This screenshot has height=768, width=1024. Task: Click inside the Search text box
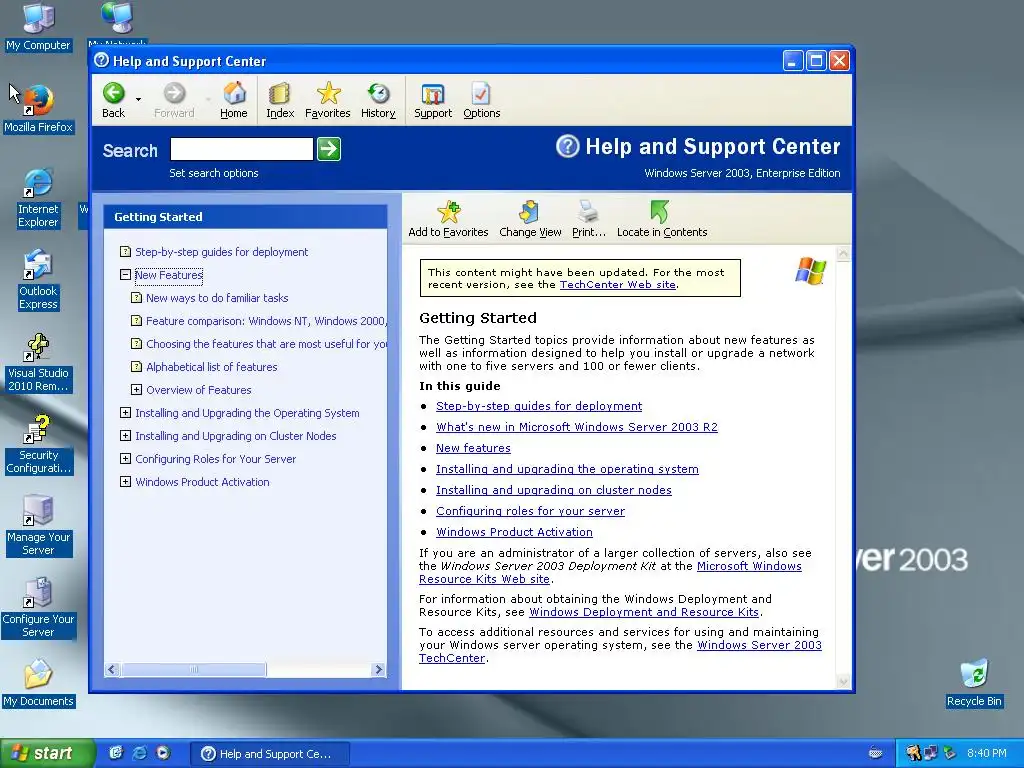[x=241, y=149]
